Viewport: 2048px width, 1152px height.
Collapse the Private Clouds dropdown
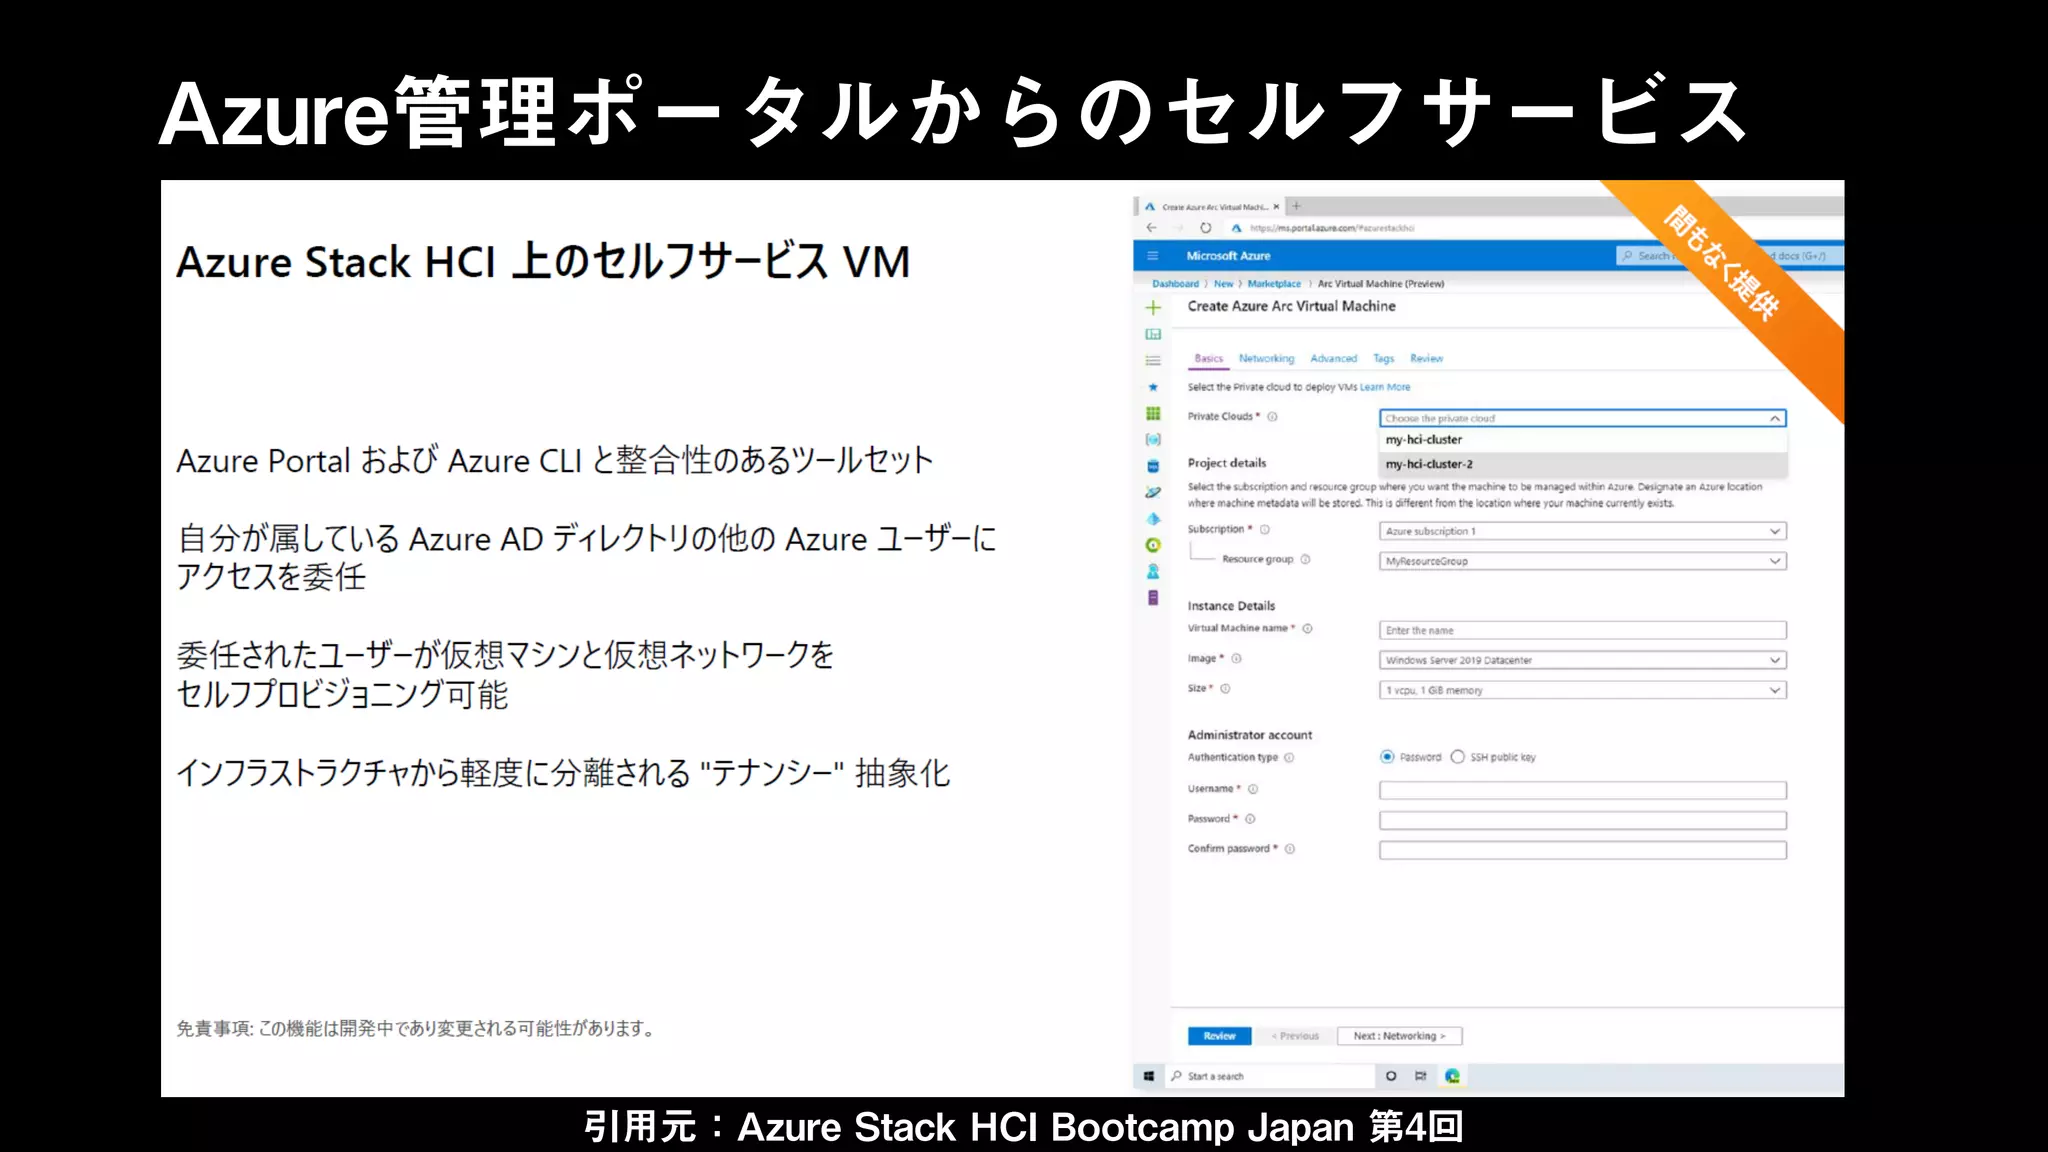click(1775, 418)
